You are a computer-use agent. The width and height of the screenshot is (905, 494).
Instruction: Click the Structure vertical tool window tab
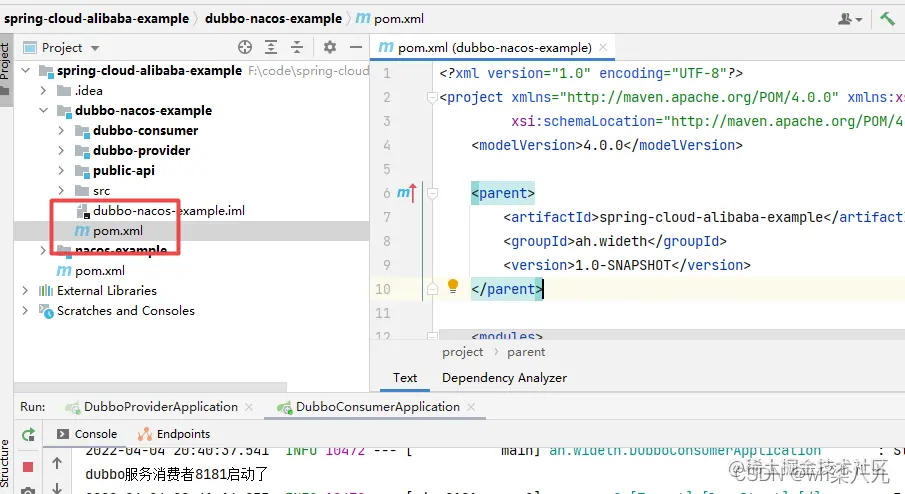(x=5, y=463)
